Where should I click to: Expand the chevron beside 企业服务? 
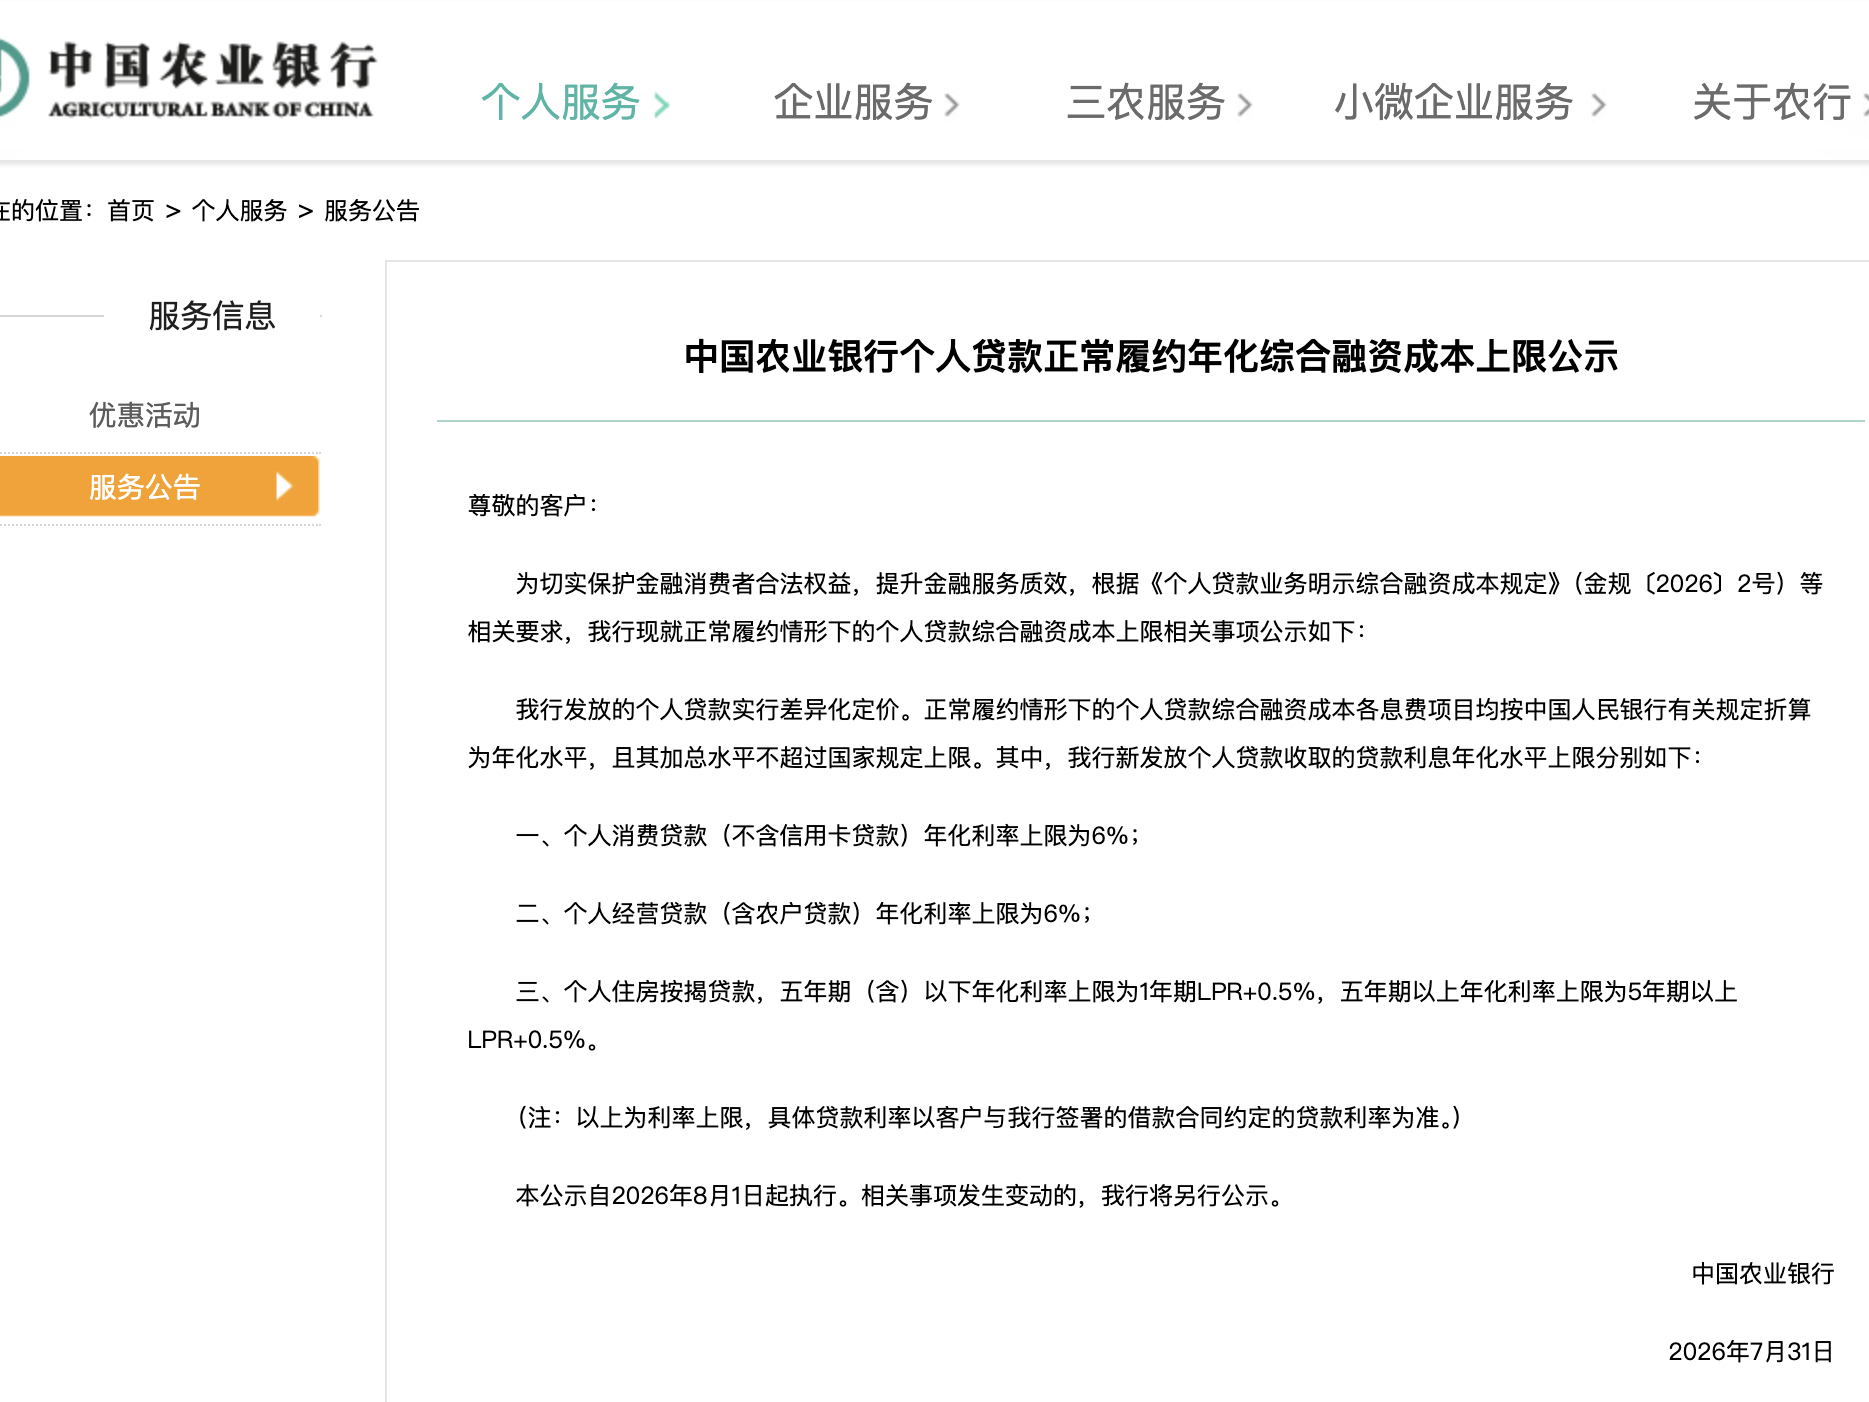pyautogui.click(x=951, y=104)
